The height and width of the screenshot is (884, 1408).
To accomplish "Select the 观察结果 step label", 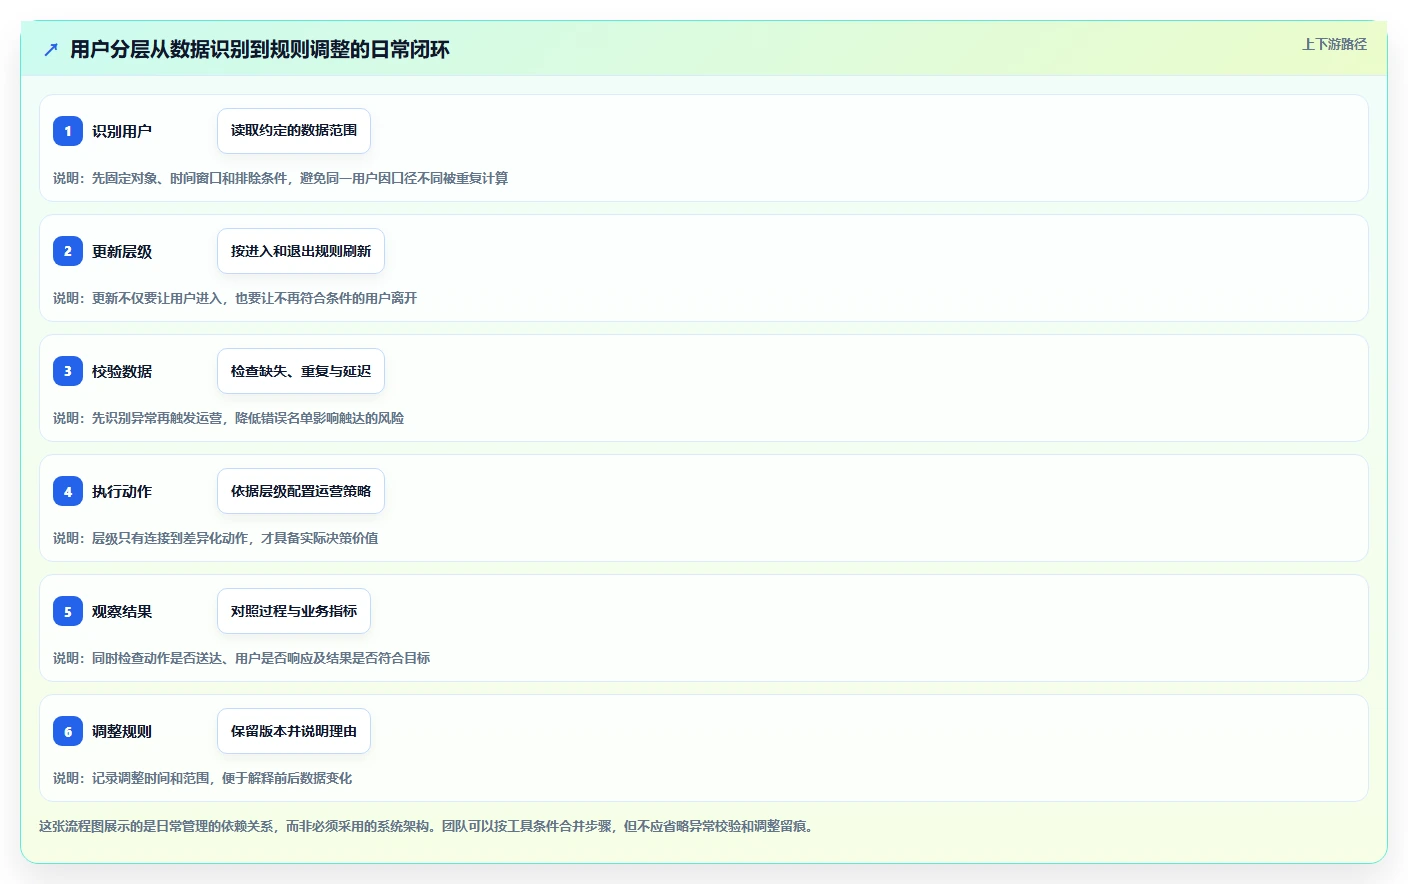I will (x=122, y=611).
